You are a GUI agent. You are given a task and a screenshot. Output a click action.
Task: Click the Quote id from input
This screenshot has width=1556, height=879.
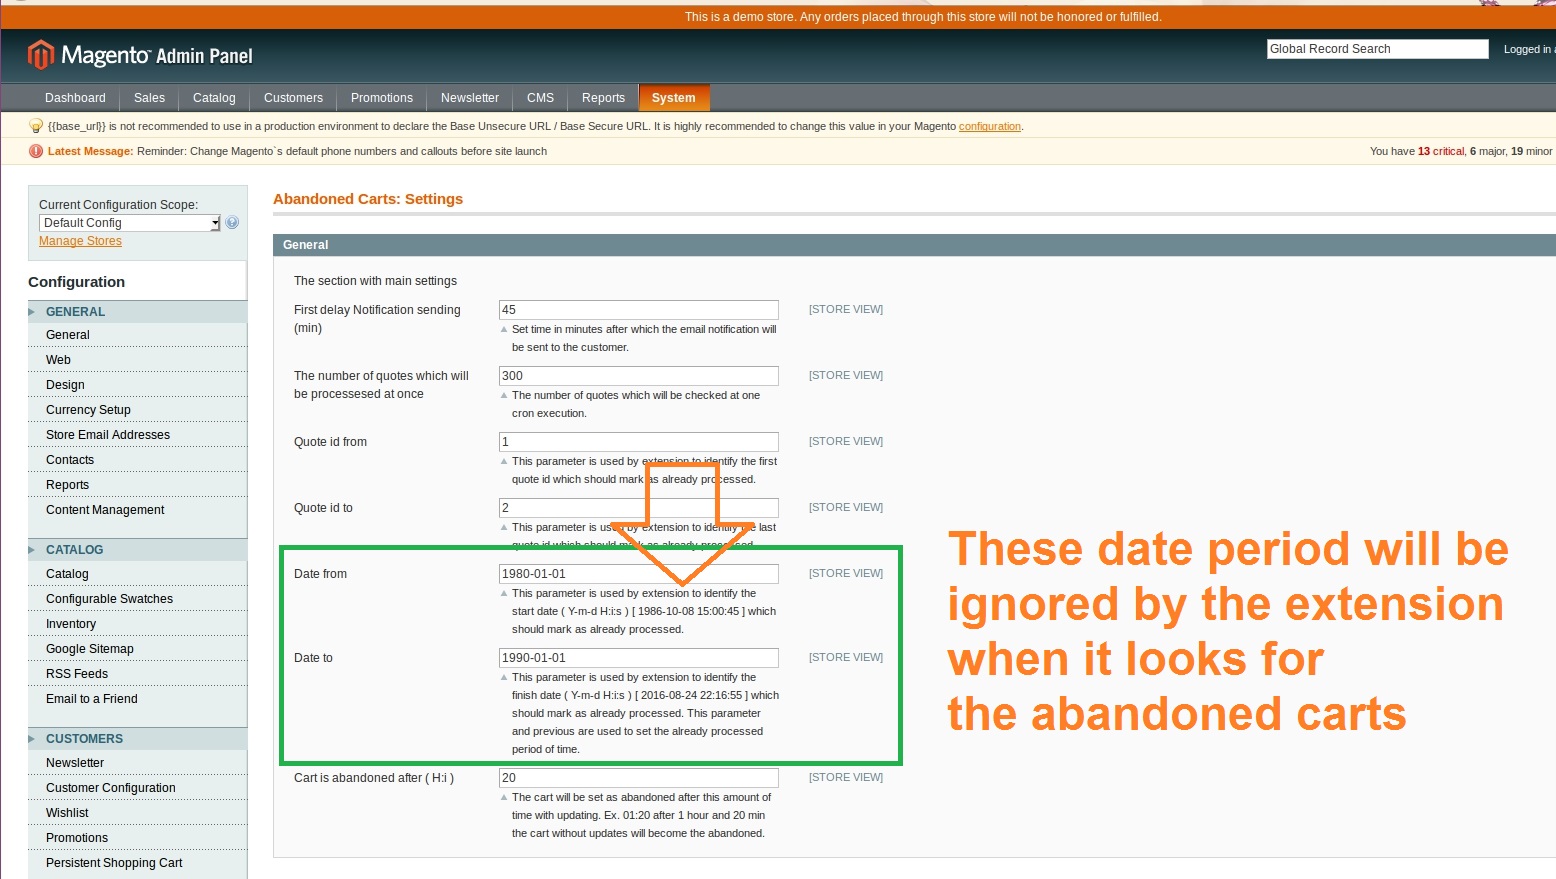(x=638, y=442)
